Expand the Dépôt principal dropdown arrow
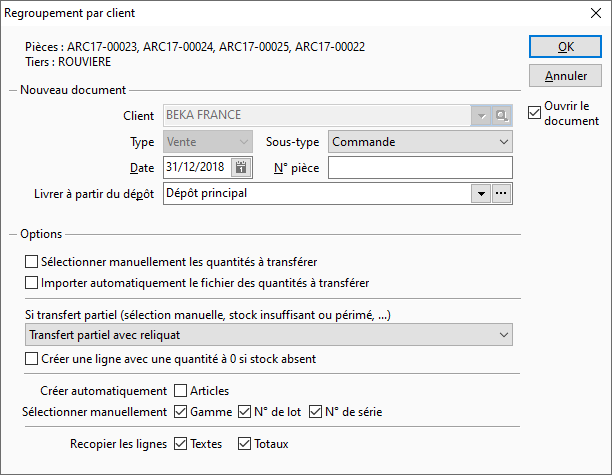612x475 pixels. tap(481, 194)
